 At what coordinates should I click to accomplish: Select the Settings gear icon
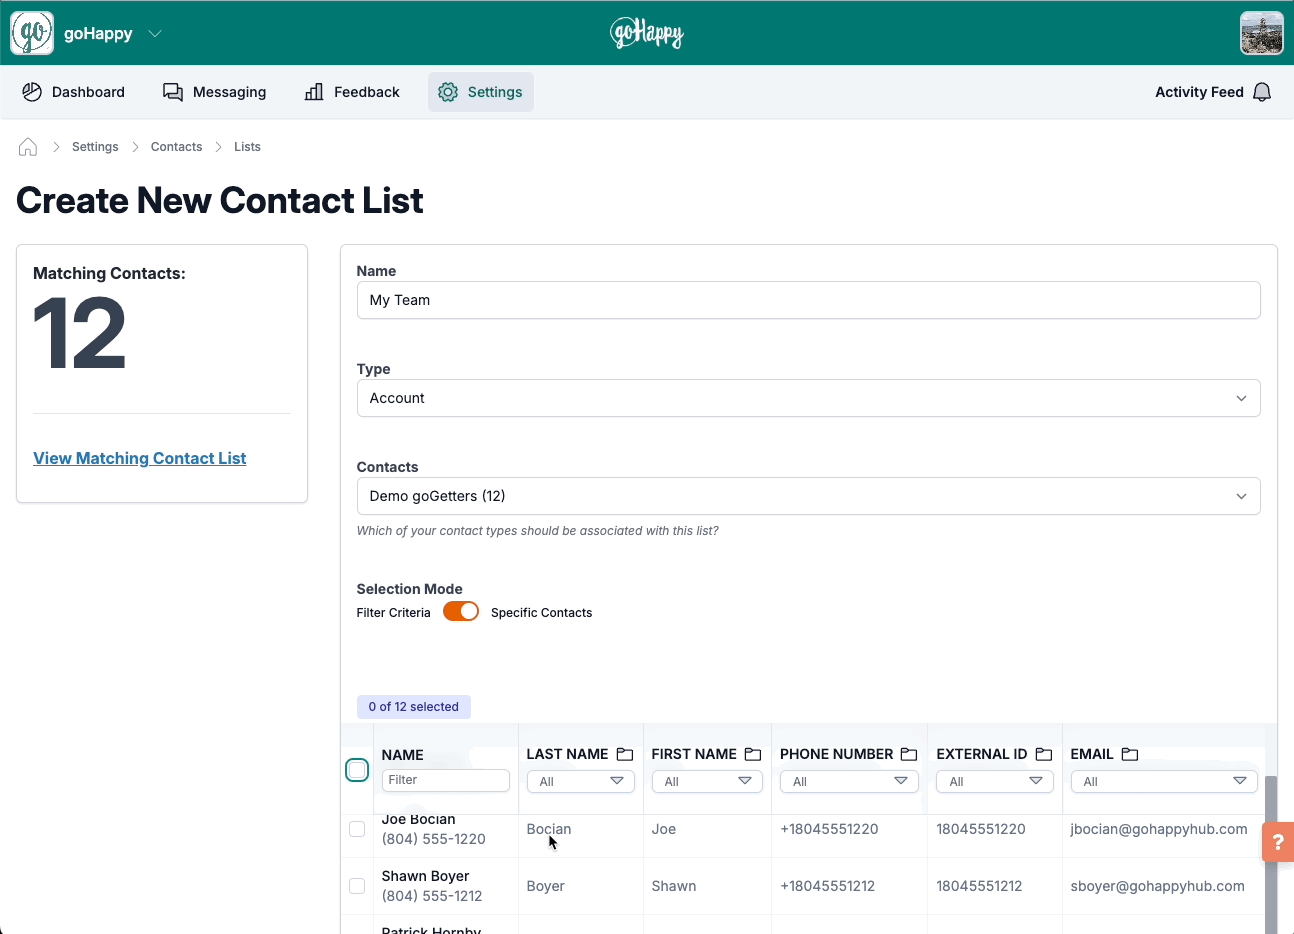(447, 91)
